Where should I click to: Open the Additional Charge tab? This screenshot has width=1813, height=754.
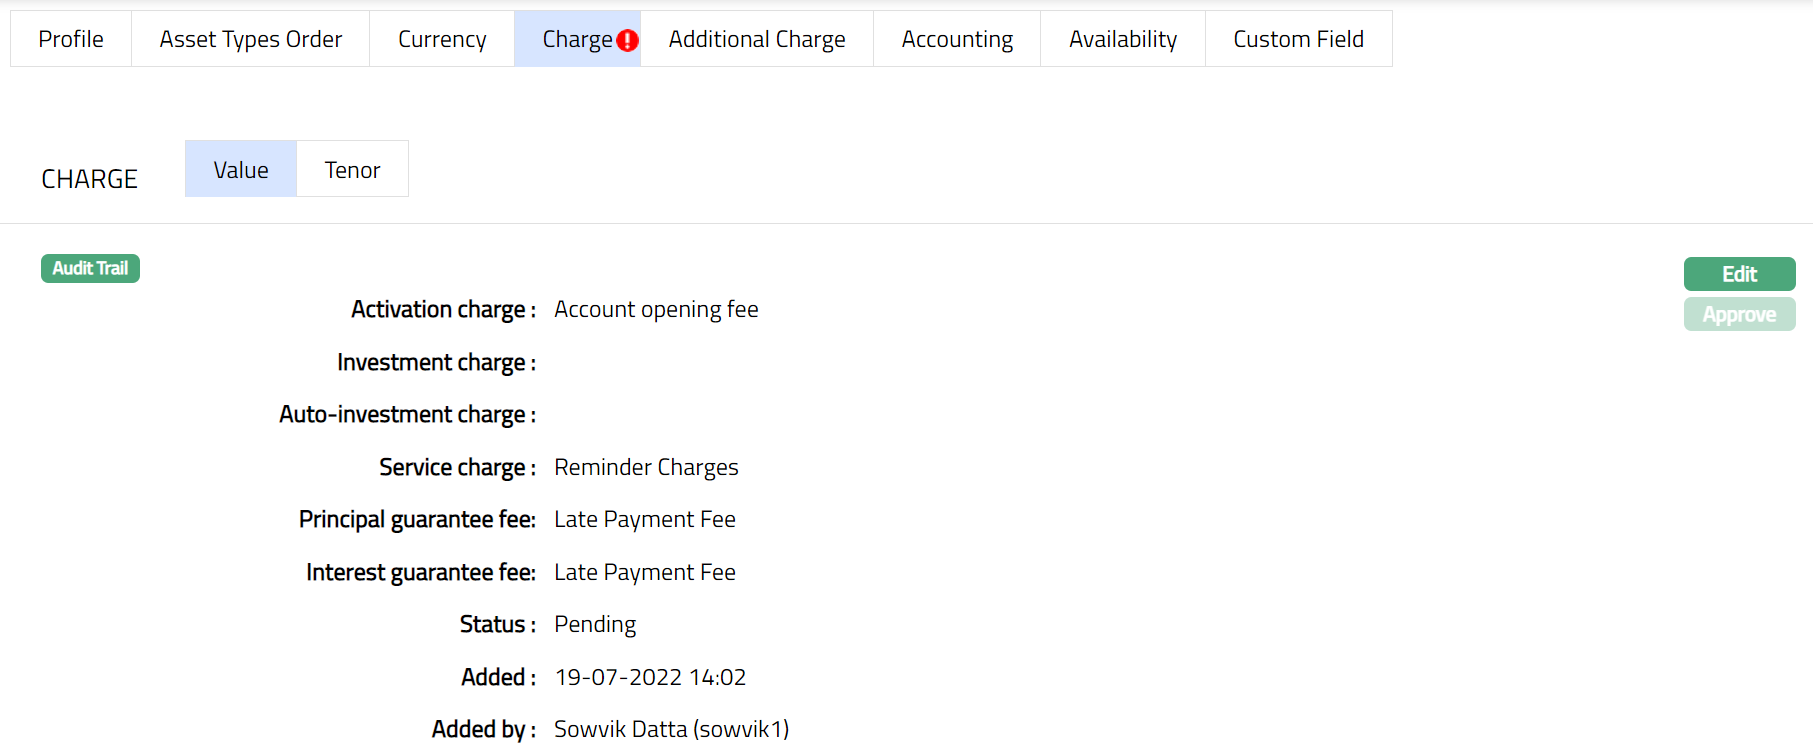(757, 39)
